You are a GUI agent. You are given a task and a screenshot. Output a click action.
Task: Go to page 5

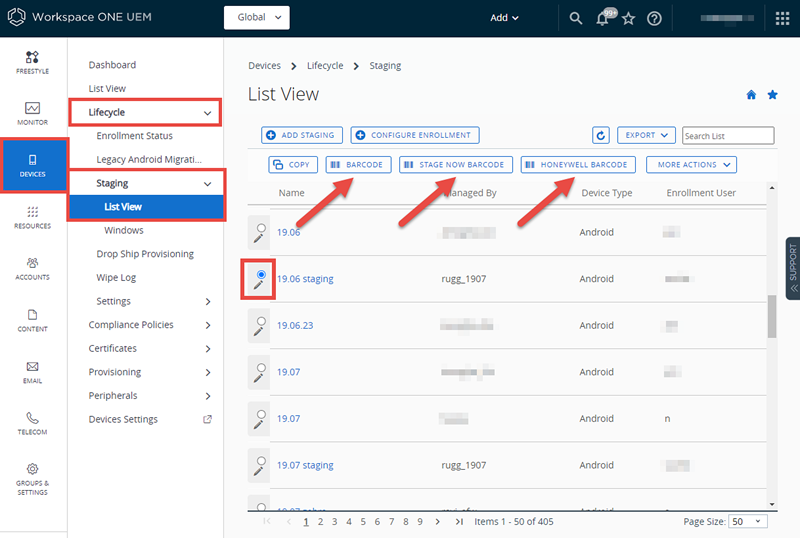(363, 522)
